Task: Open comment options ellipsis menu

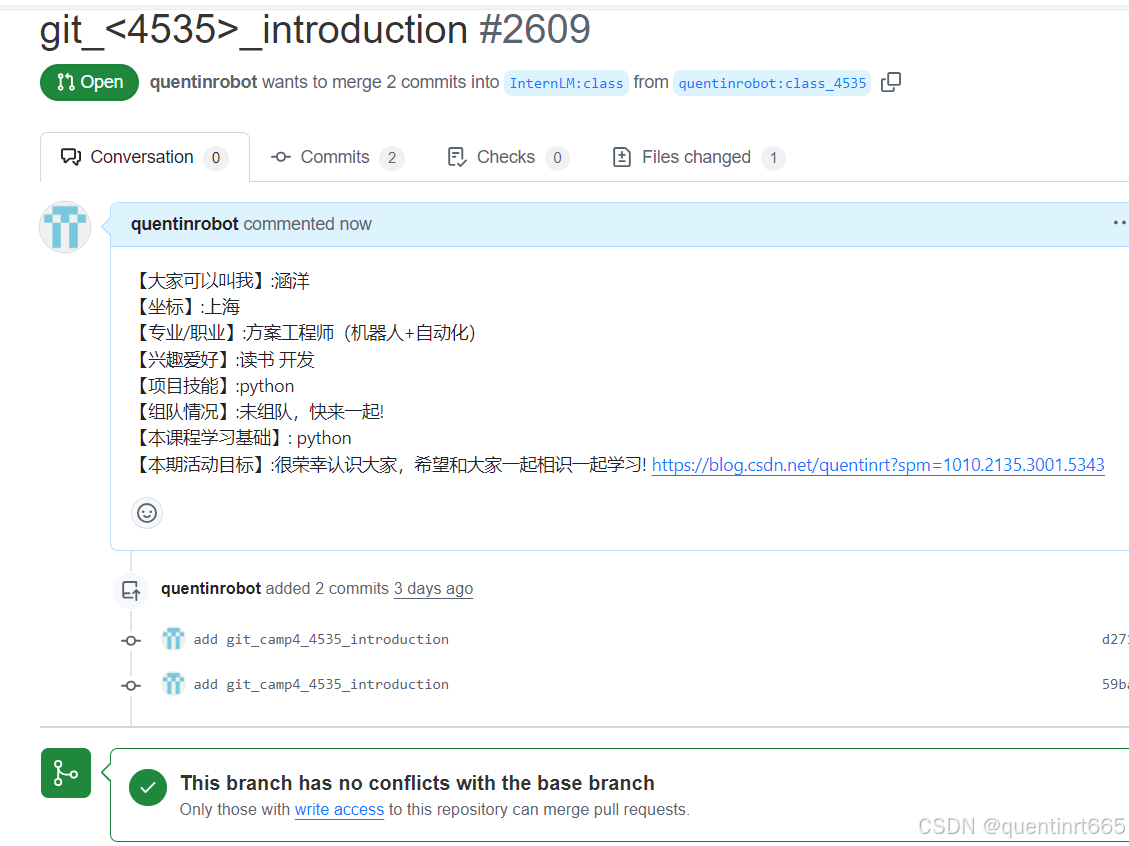Action: pyautogui.click(x=1119, y=223)
